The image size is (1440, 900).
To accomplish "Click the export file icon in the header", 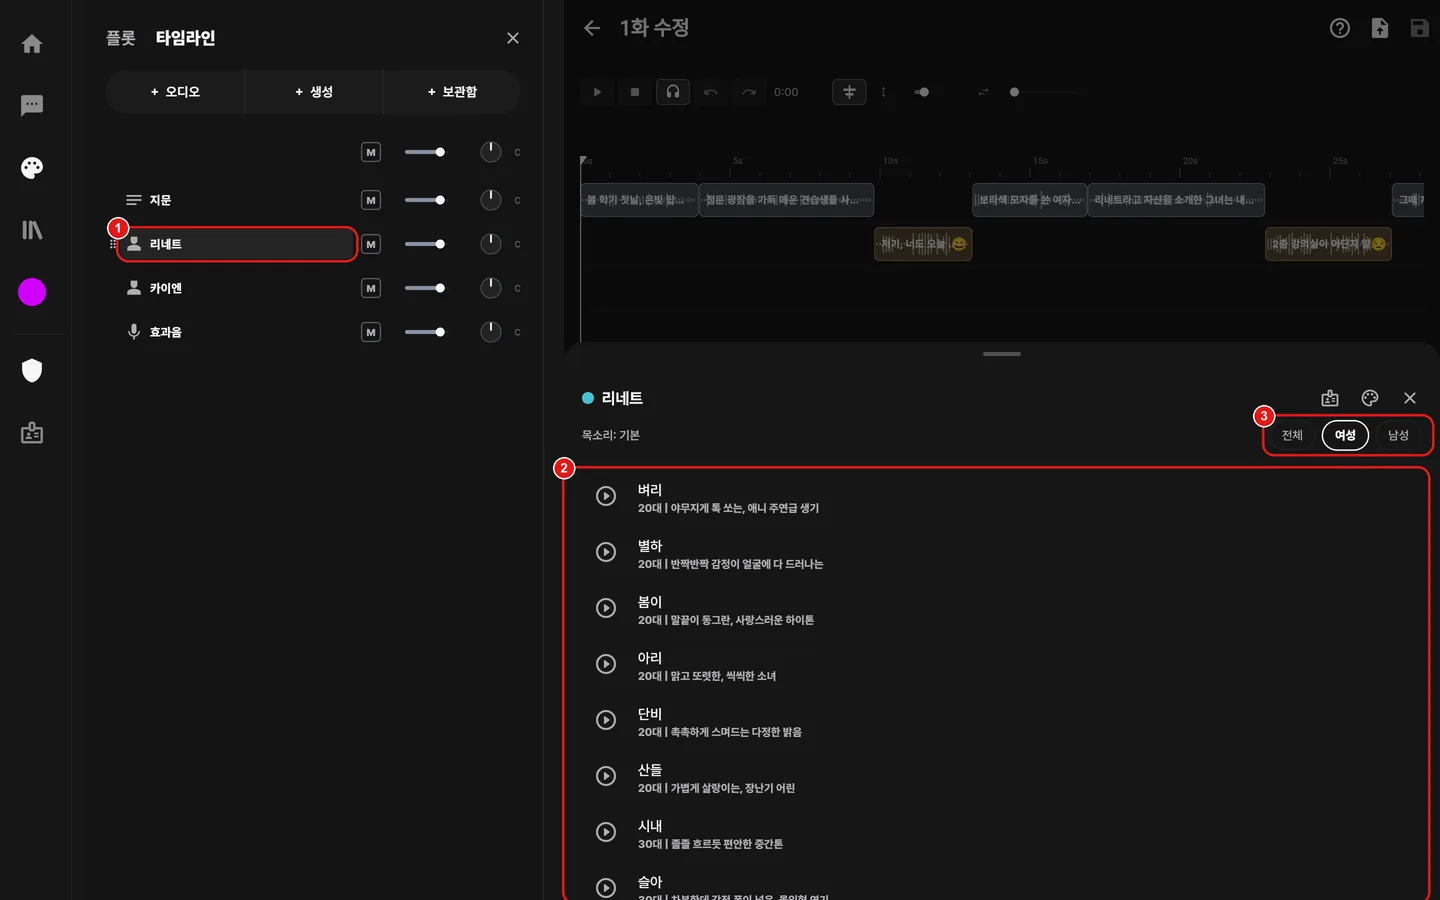I will tap(1380, 28).
